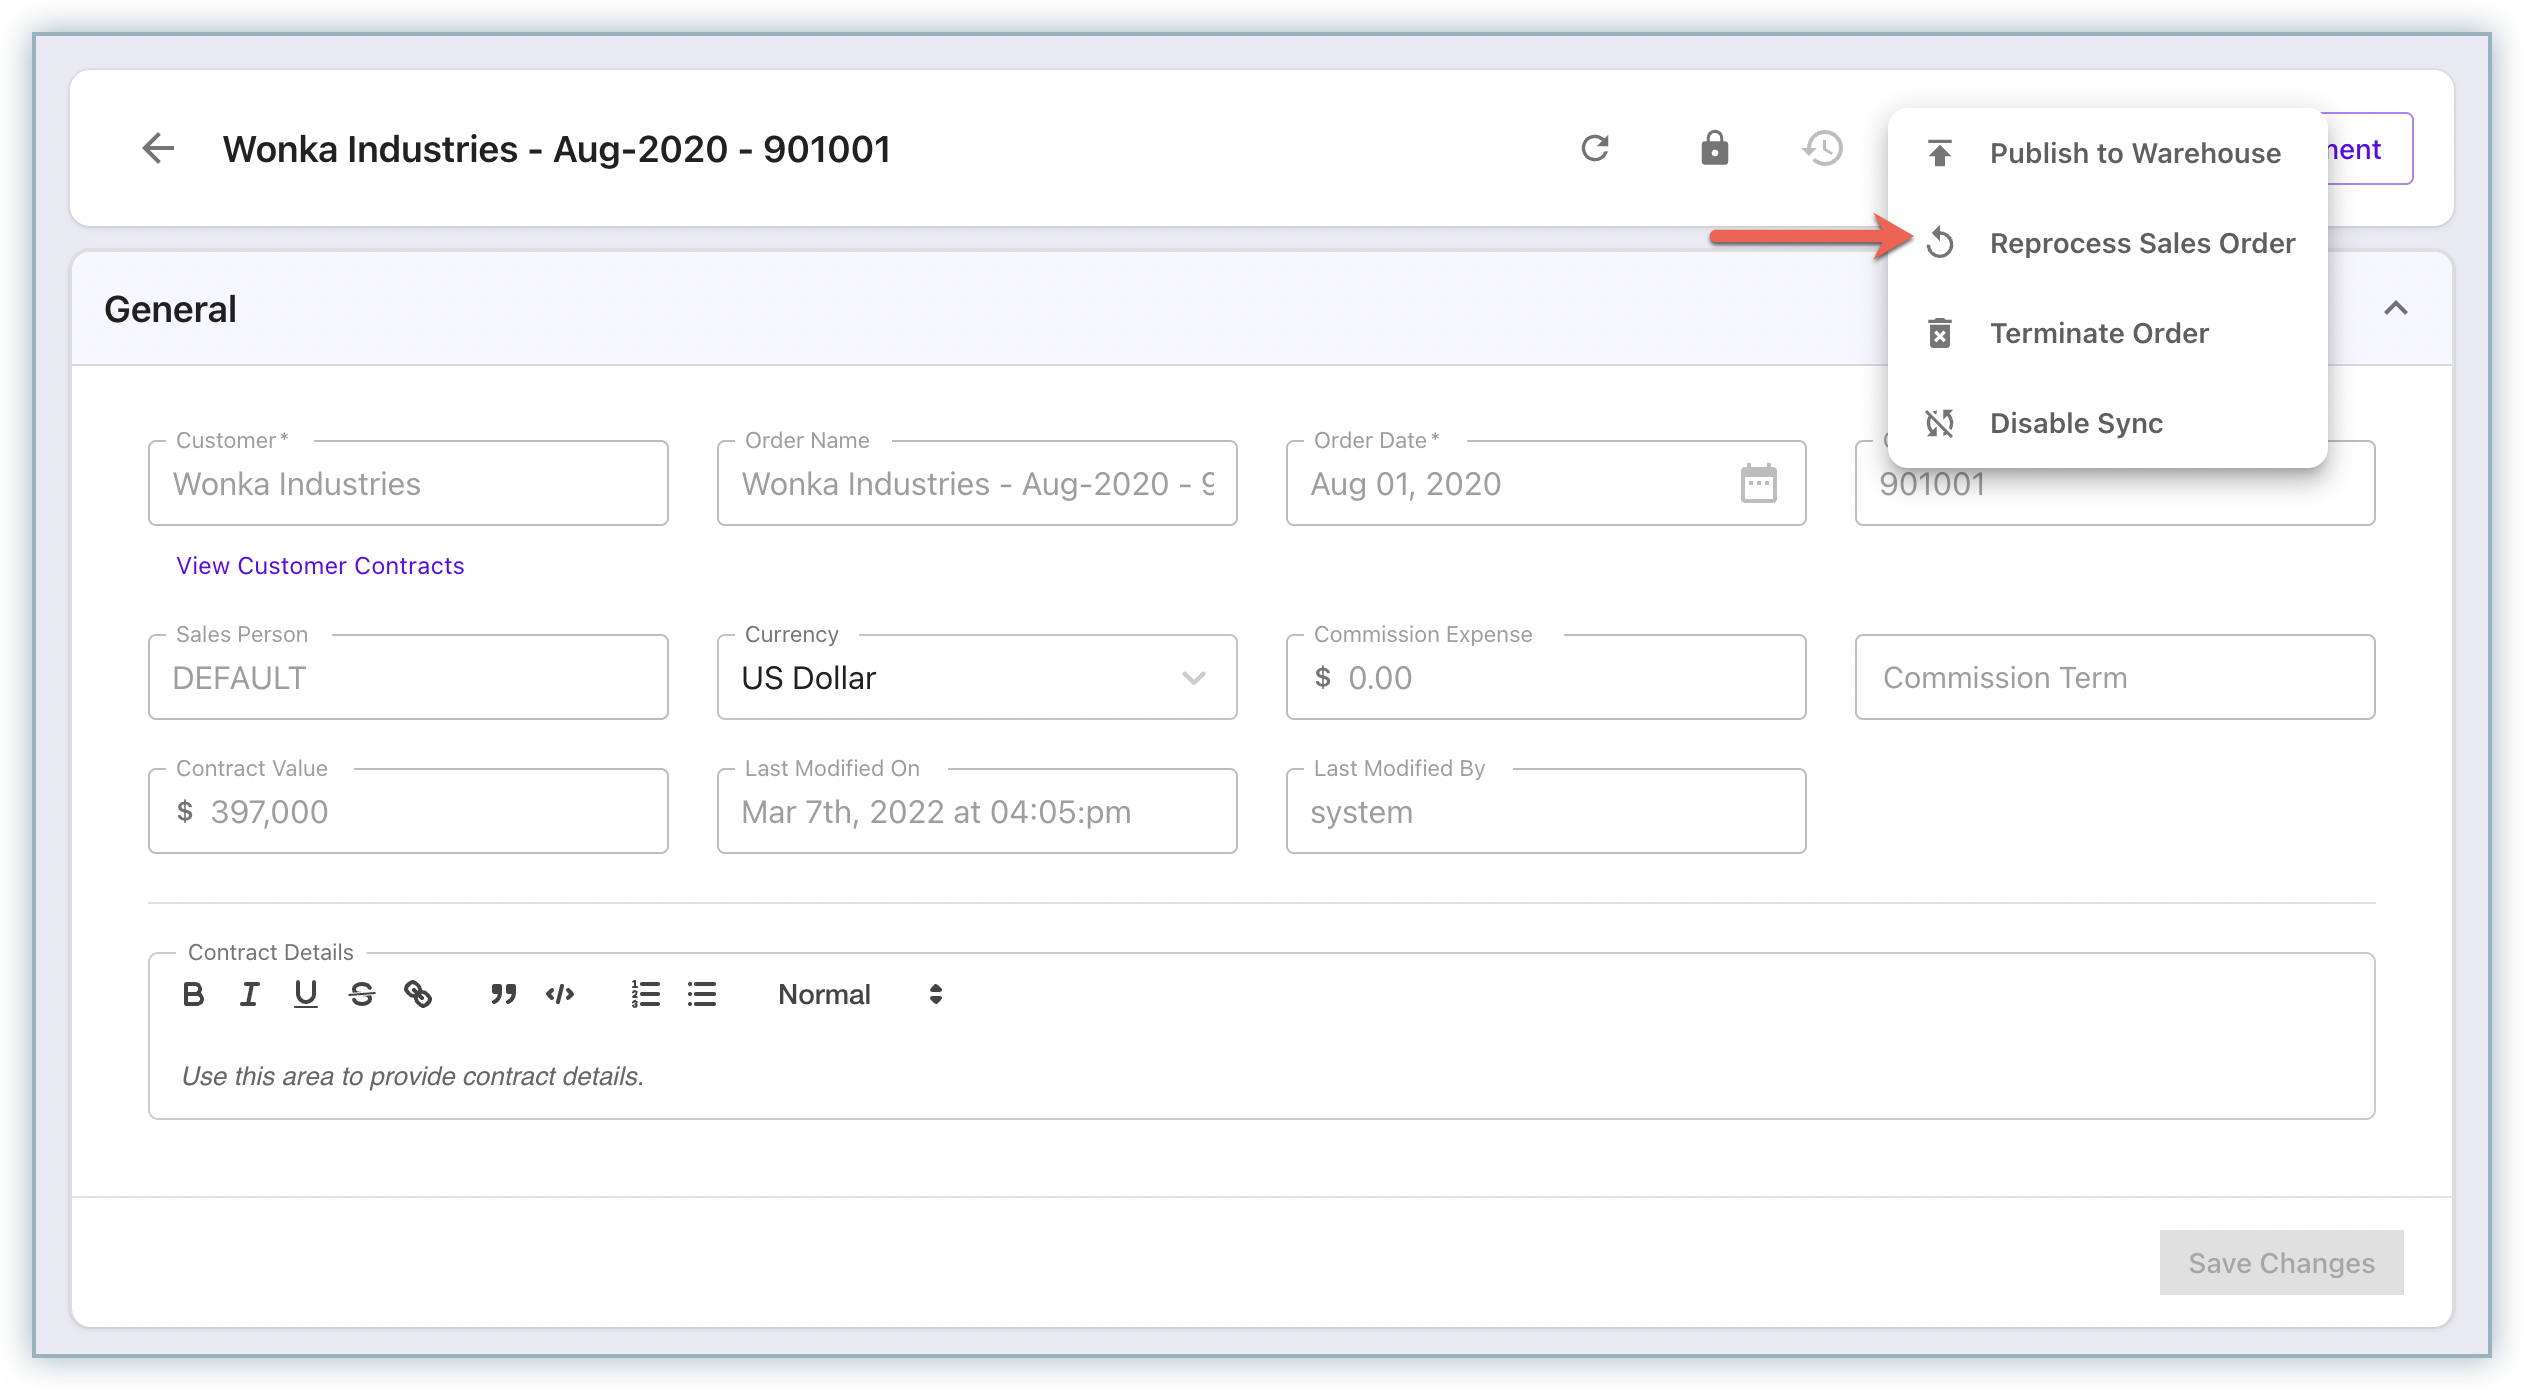The image size is (2524, 1390).
Task: Click the Last Modified By system field
Action: [1546, 811]
